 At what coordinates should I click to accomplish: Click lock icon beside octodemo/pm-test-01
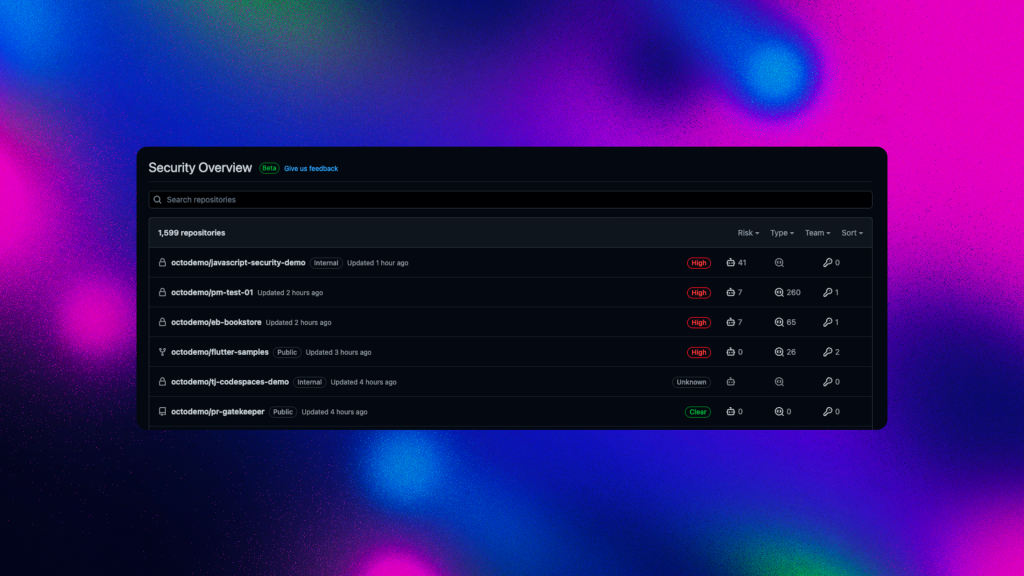(162, 293)
